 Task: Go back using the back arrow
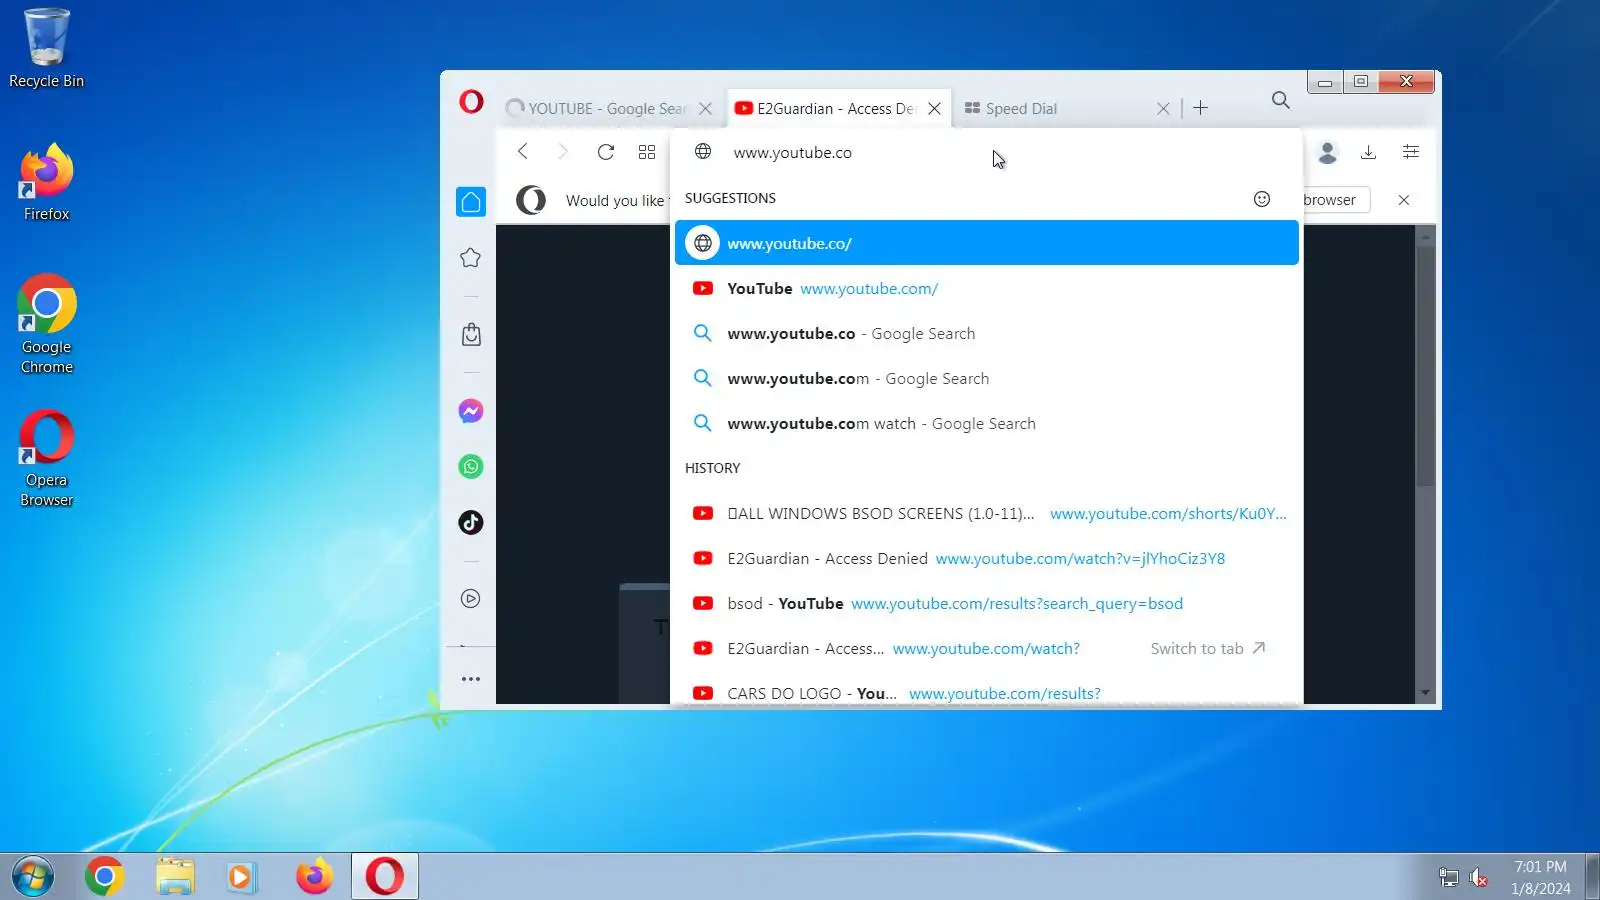(522, 151)
